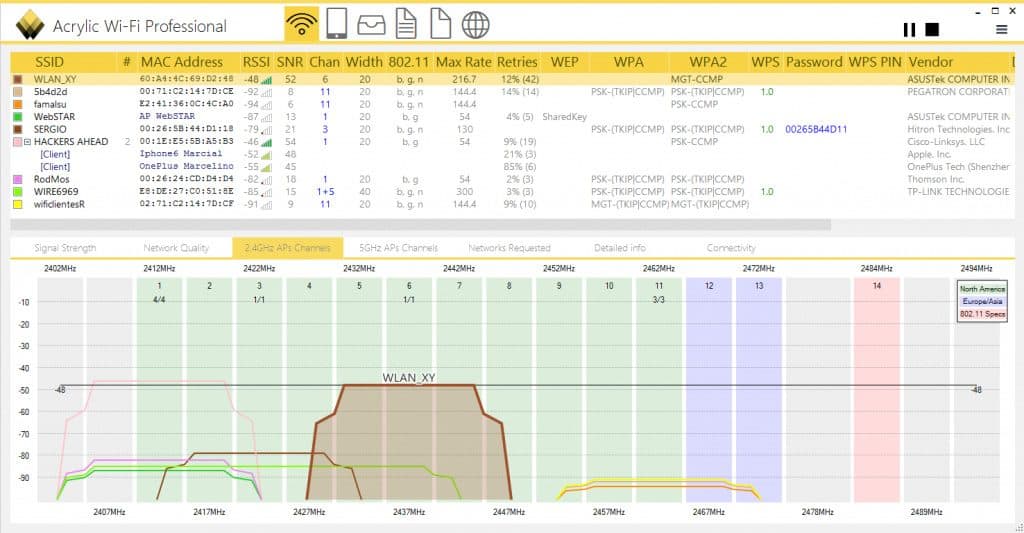Select the WIRE6969 network row
1024x533 pixels.
512,191
